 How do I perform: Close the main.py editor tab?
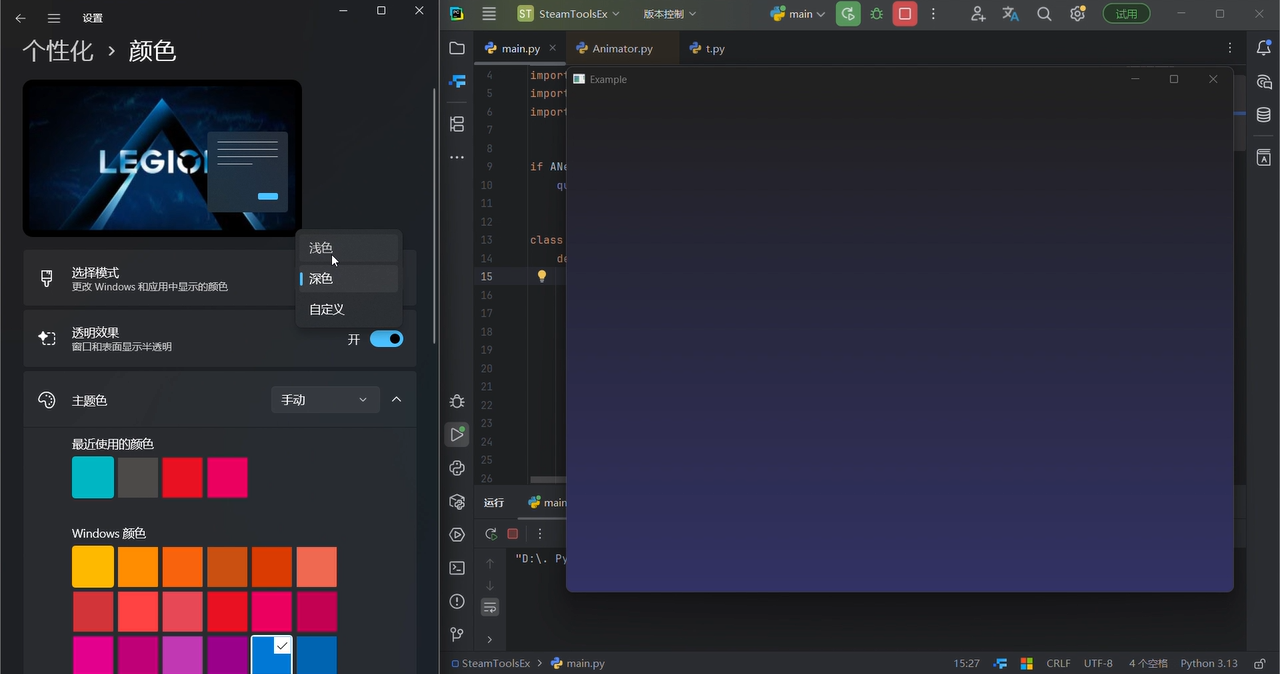[x=553, y=48]
